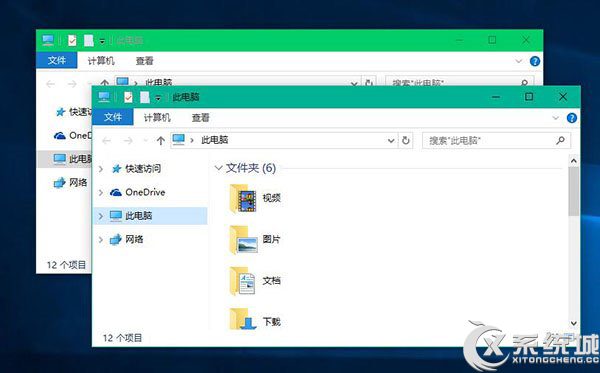This screenshot has height=373, width=600.
Task: Expand the 快速访问 tree node in front window
Action: coord(101,169)
